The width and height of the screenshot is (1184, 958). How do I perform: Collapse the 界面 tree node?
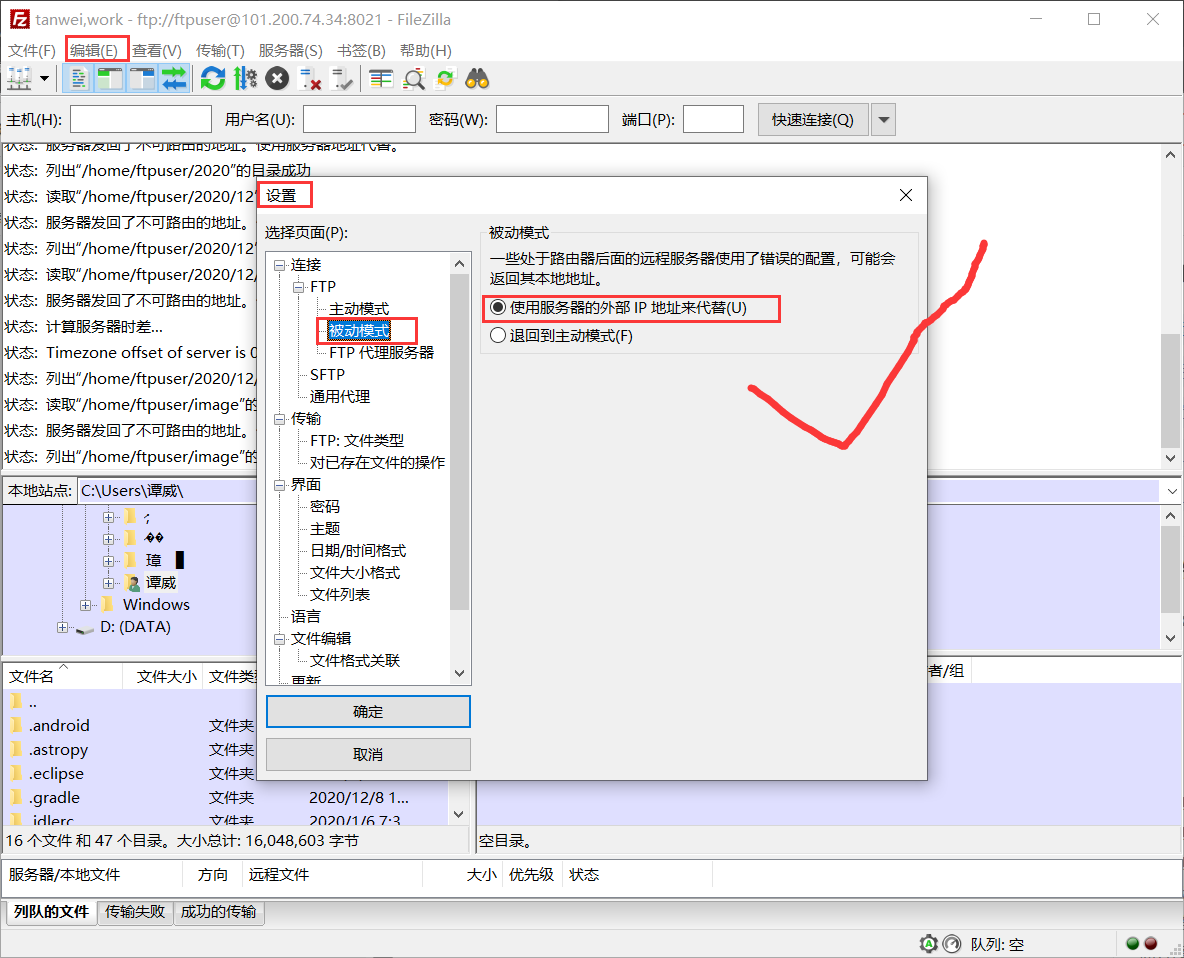pyautogui.click(x=279, y=485)
